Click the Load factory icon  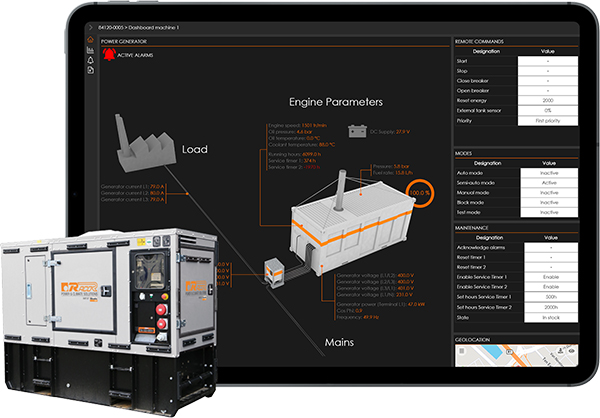click(x=146, y=143)
